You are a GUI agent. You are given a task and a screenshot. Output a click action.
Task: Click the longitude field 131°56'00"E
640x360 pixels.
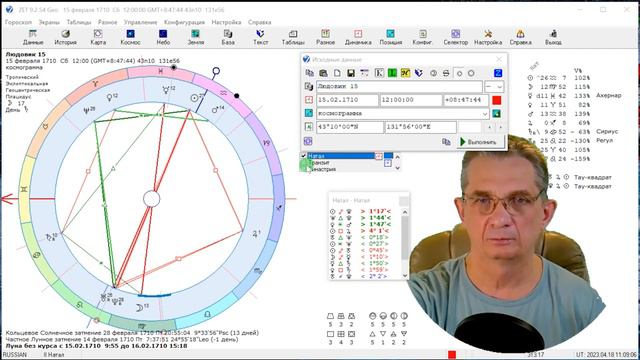tap(420, 127)
